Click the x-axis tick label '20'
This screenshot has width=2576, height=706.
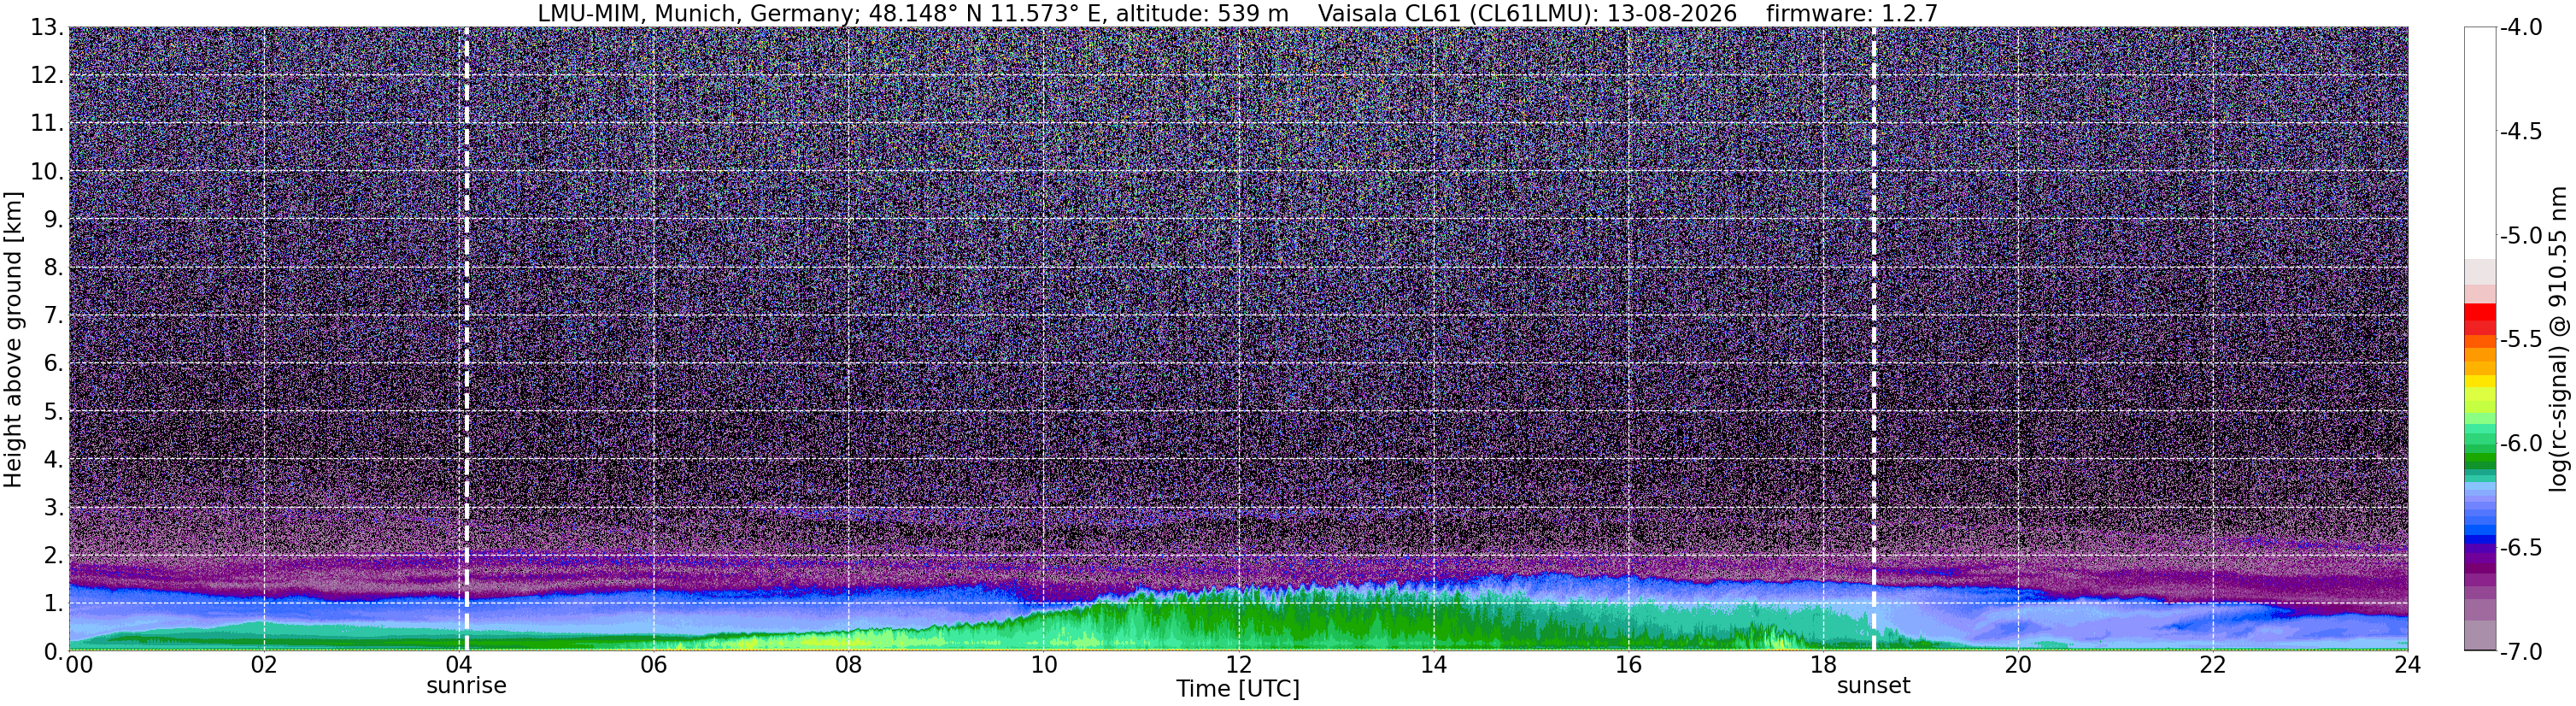pos(2018,665)
